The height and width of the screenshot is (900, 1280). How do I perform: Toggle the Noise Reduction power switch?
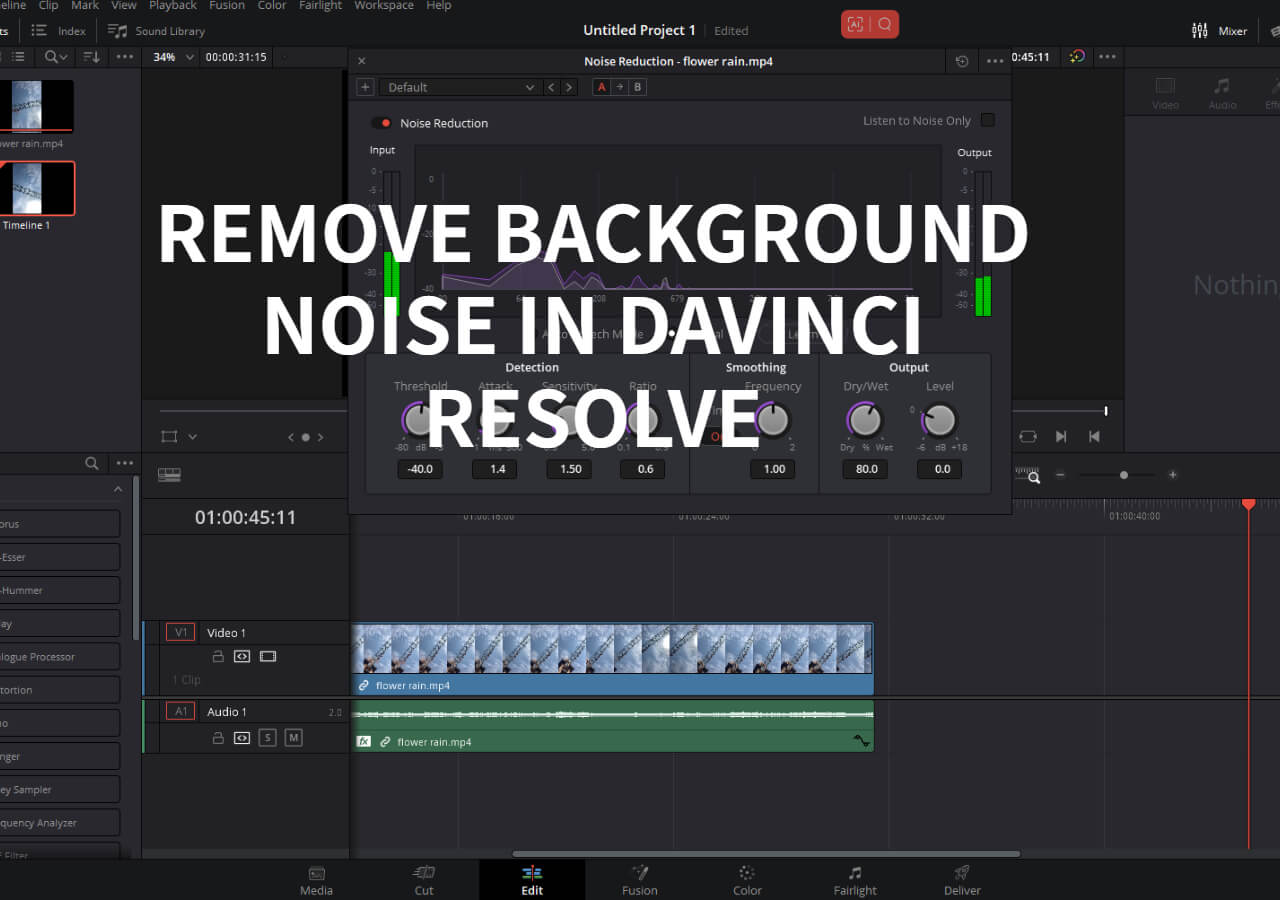pos(382,123)
